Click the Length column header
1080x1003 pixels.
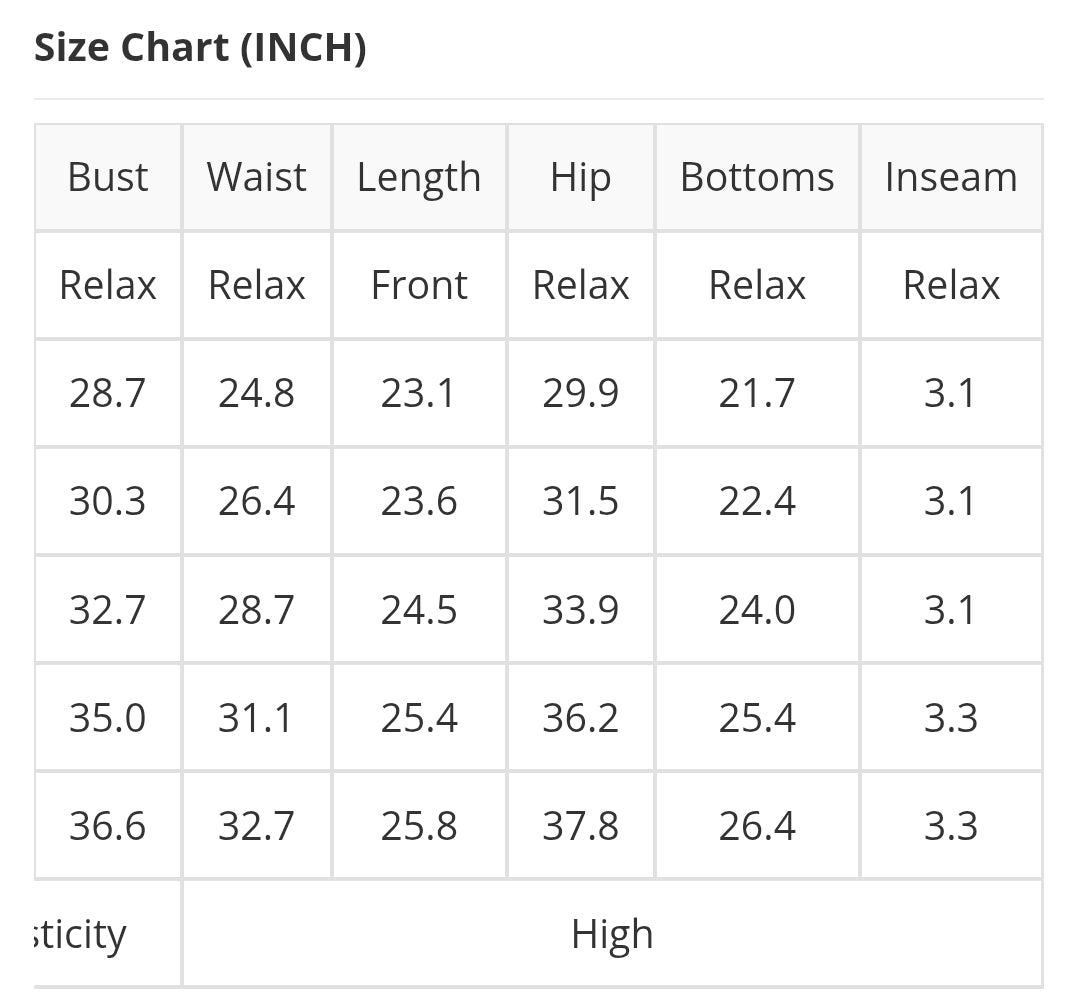pyautogui.click(x=419, y=178)
